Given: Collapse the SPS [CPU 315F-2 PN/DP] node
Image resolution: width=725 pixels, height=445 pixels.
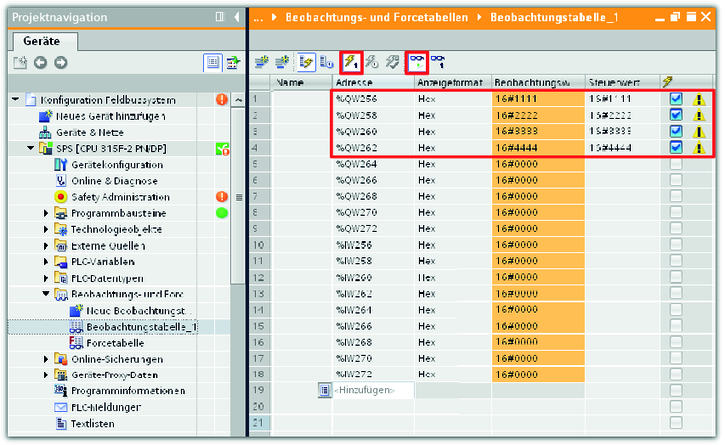Looking at the screenshot, I should pyautogui.click(x=30, y=149).
